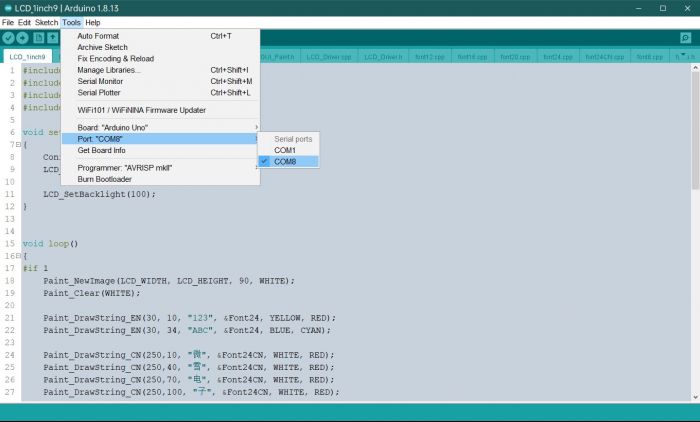Click the Open sketch toolbar icon
Screen dimensions: 700x422
(53, 38)
